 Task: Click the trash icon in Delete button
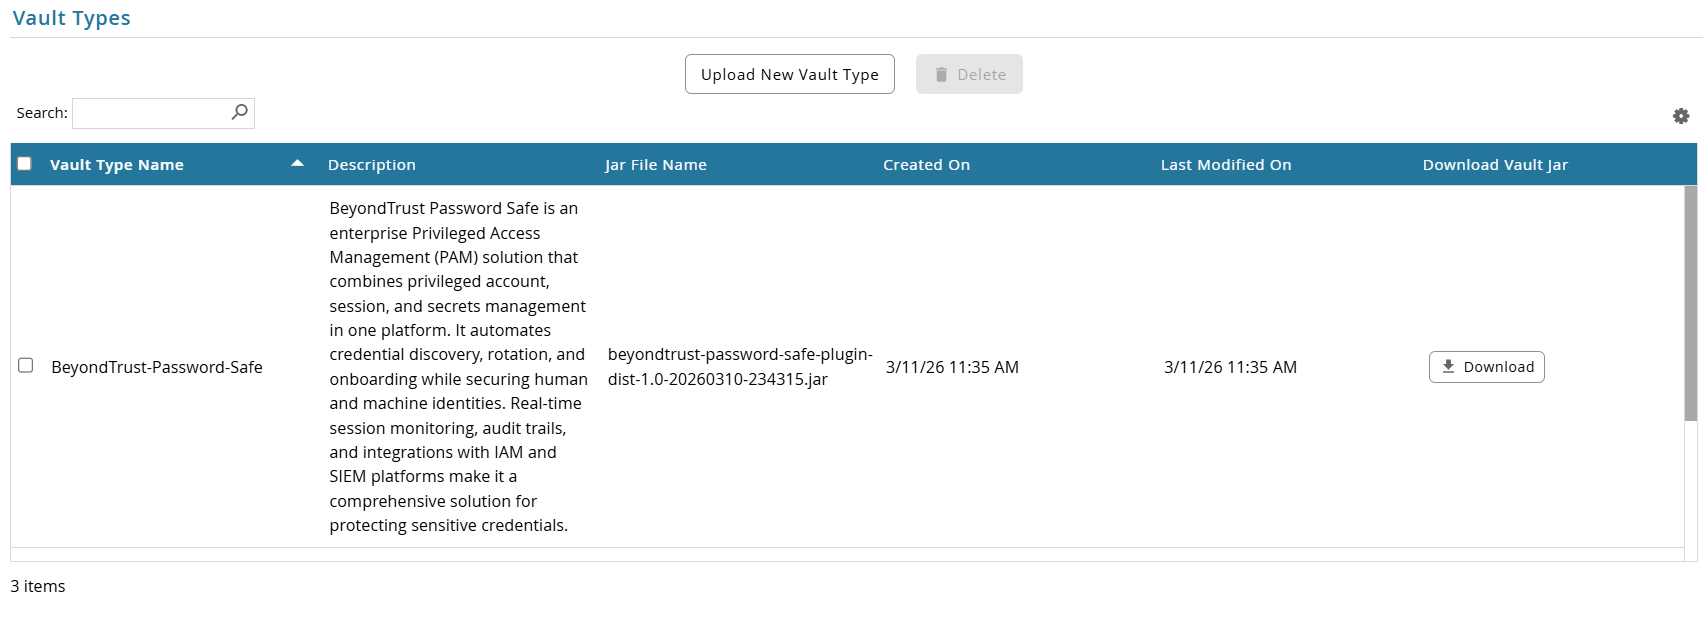[941, 75]
